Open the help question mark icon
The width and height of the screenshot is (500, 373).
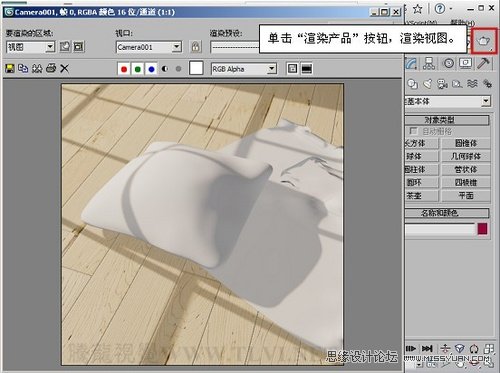(440, 9)
